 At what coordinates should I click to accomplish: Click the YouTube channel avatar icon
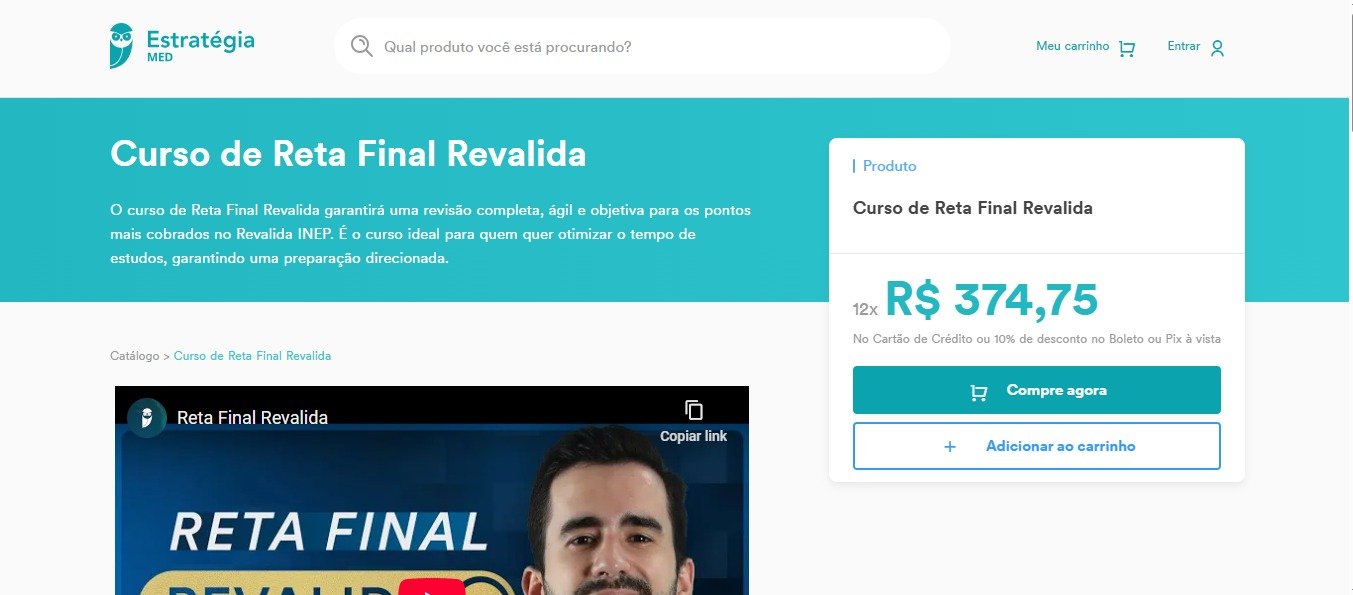(147, 417)
